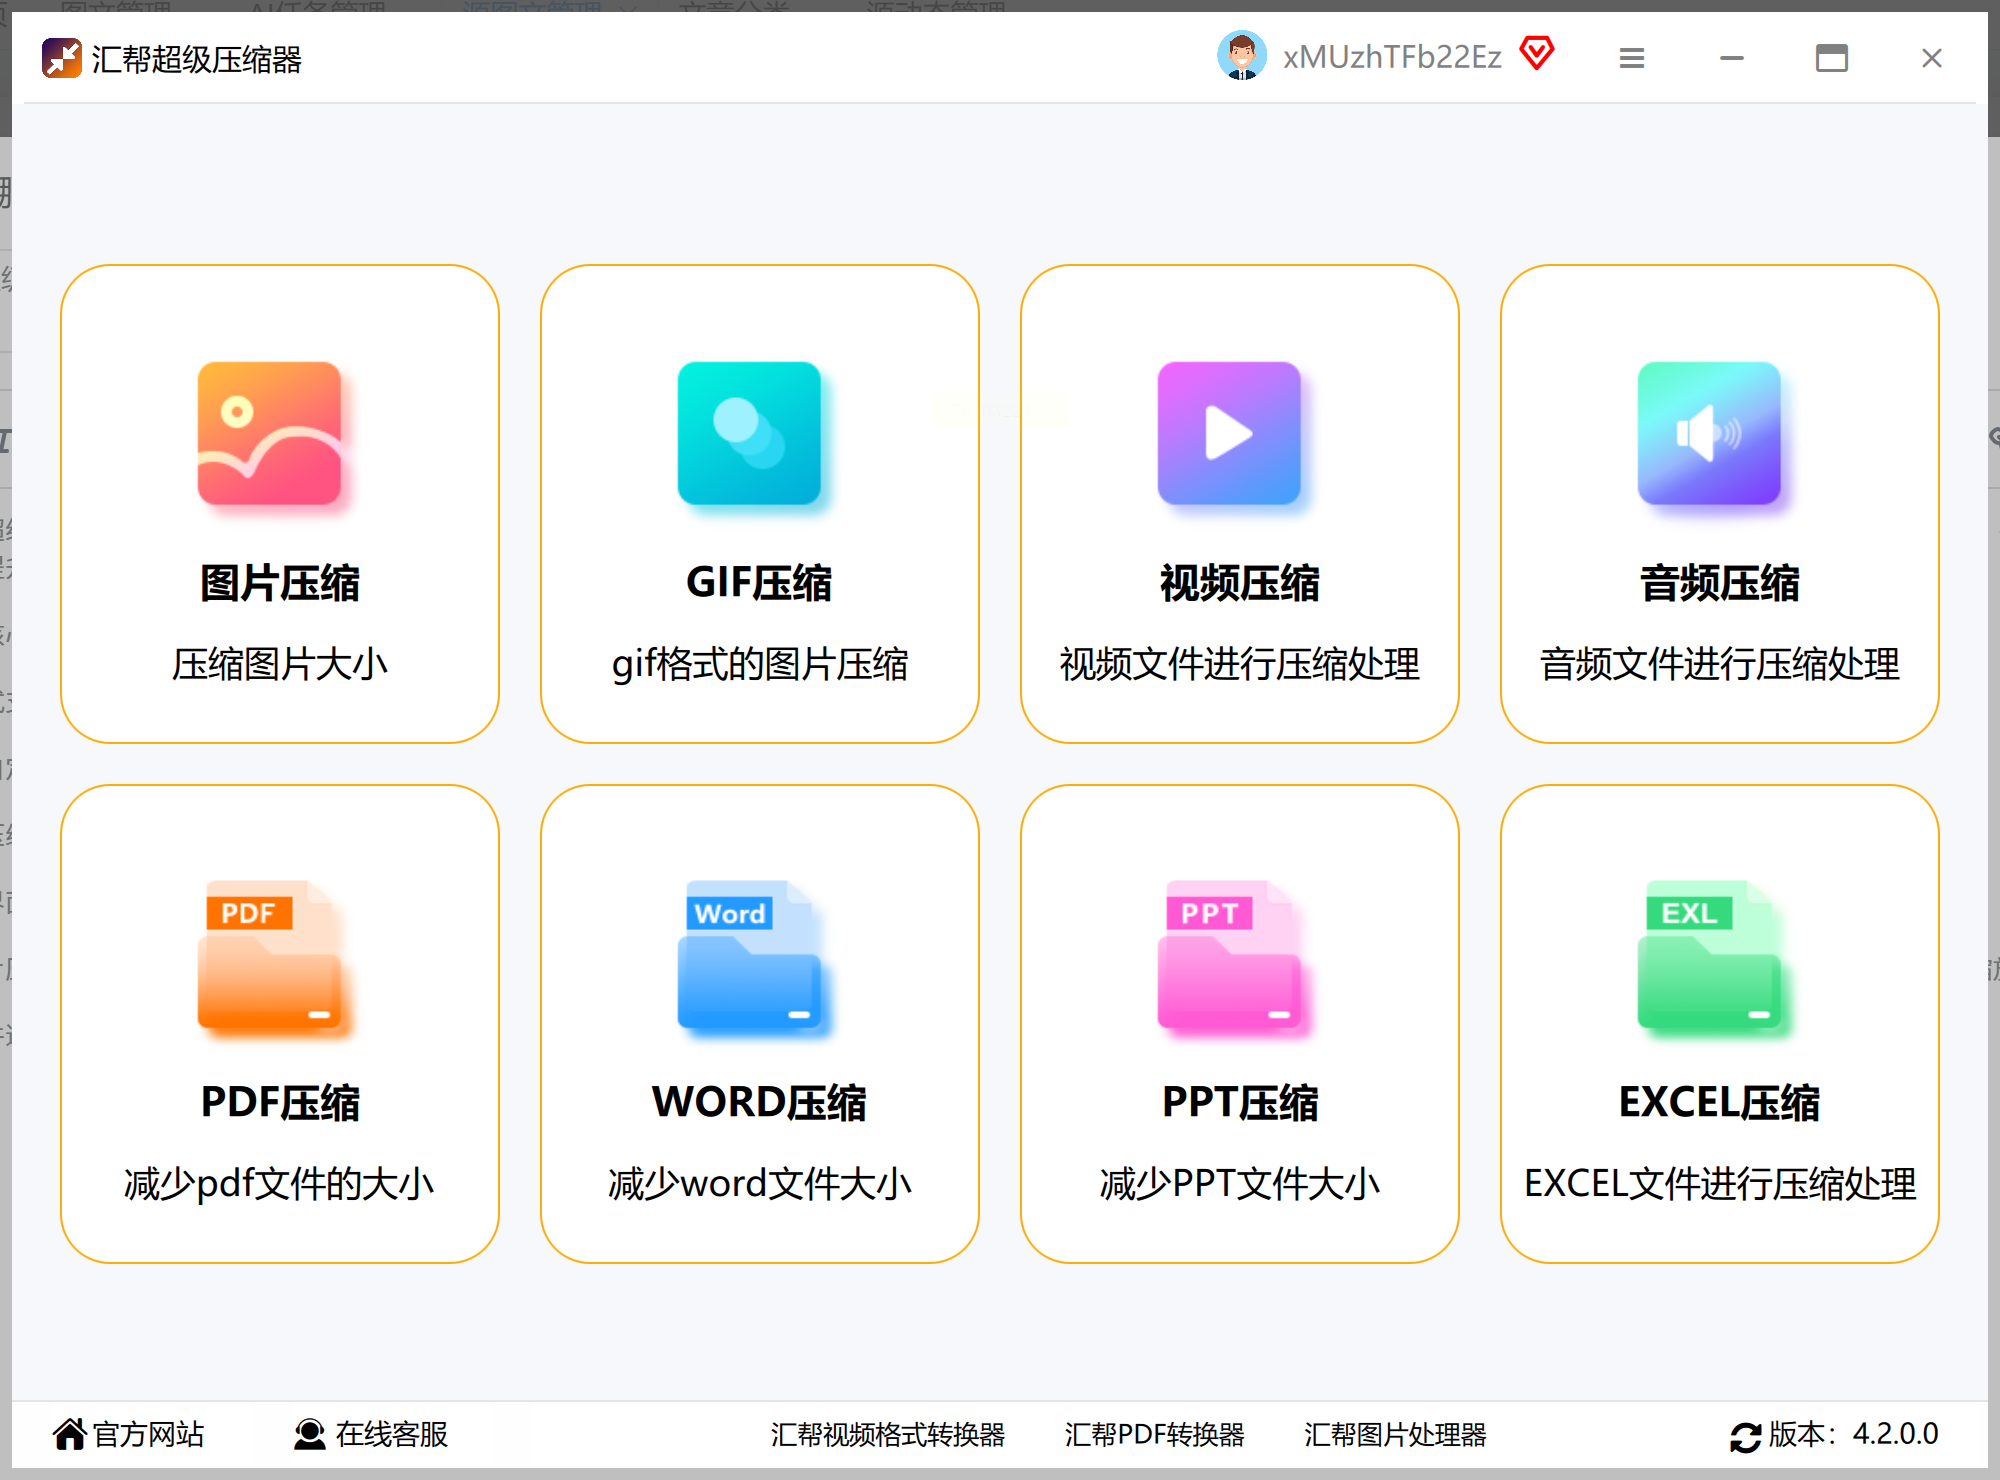This screenshot has height=1480, width=2000.
Task: Click the refresh version update icon
Action: pyautogui.click(x=1745, y=1436)
